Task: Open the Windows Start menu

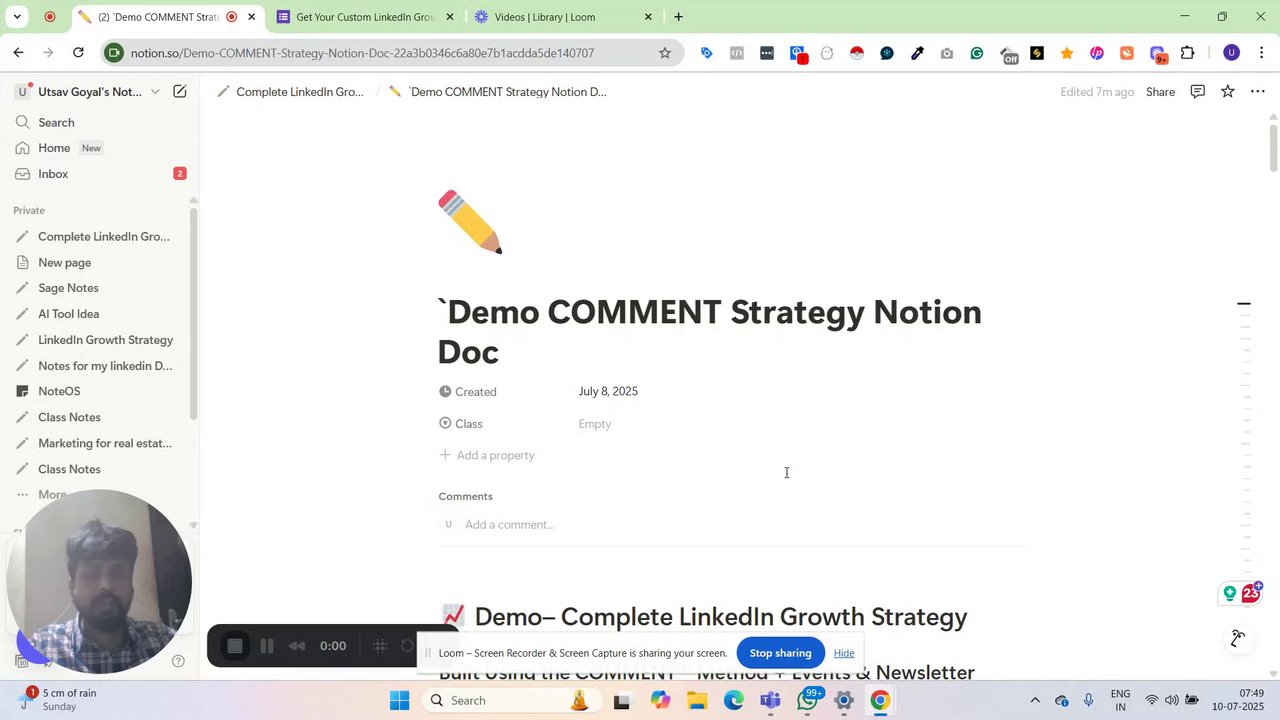Action: 399,700
